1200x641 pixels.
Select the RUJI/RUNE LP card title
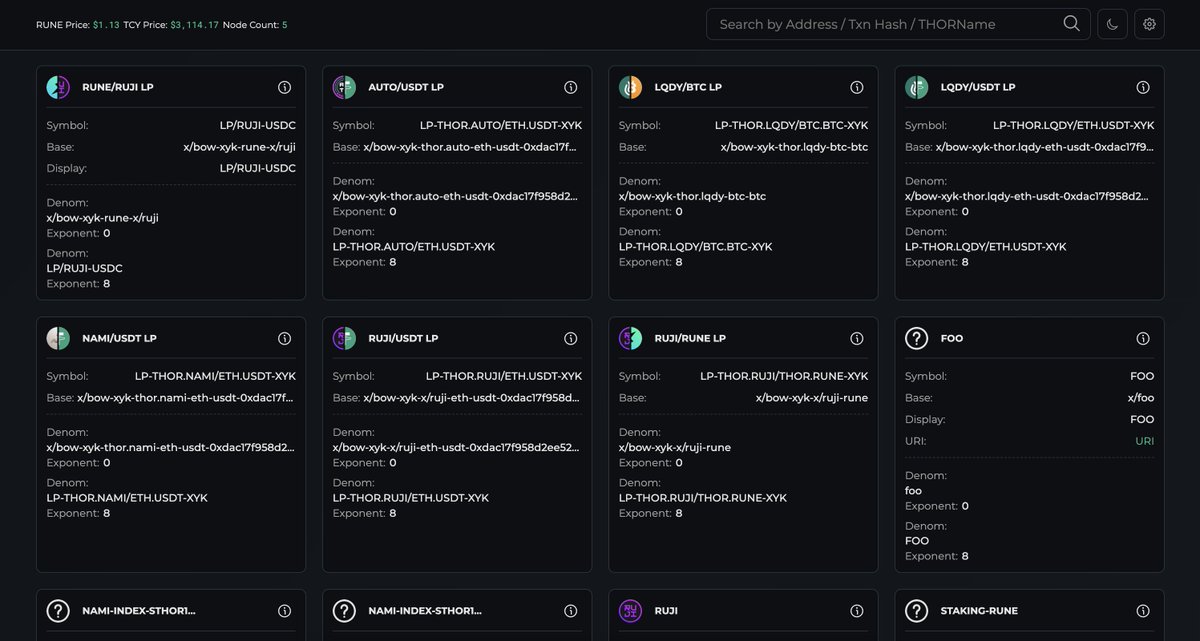pos(690,339)
